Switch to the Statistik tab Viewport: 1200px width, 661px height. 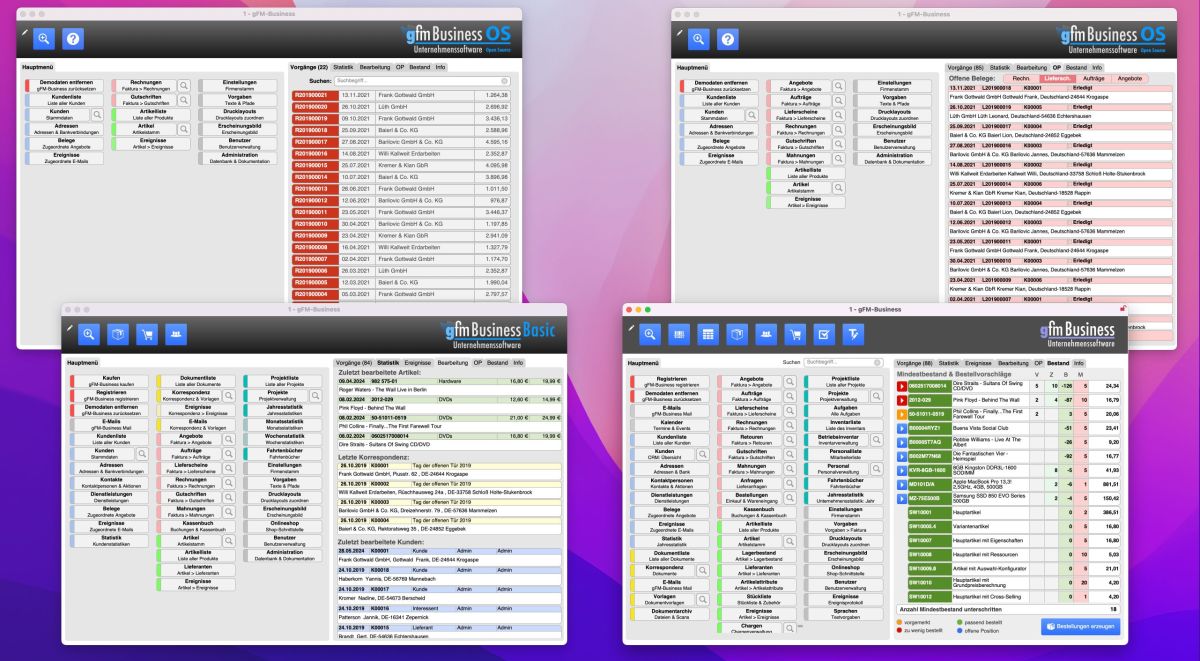388,363
